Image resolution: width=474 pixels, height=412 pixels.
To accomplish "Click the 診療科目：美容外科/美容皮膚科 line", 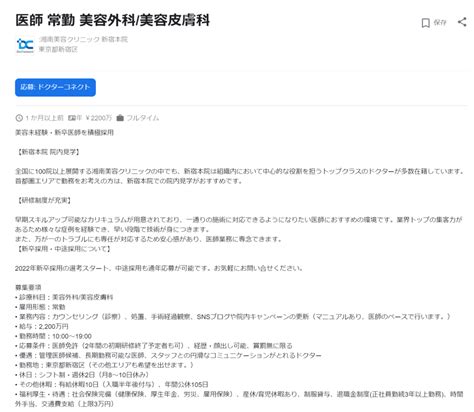I will pyautogui.click(x=64, y=297).
